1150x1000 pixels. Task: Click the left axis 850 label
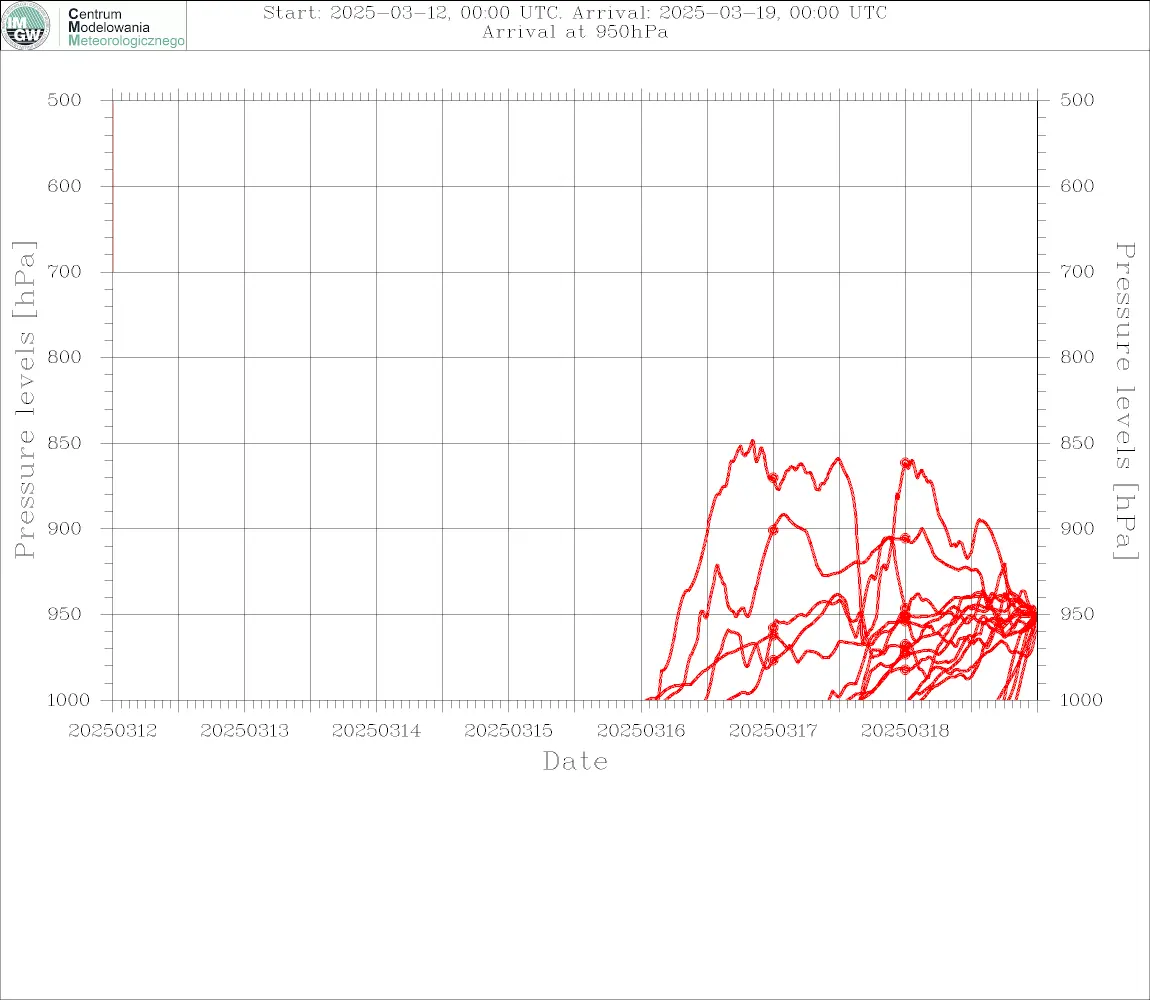click(x=65, y=443)
